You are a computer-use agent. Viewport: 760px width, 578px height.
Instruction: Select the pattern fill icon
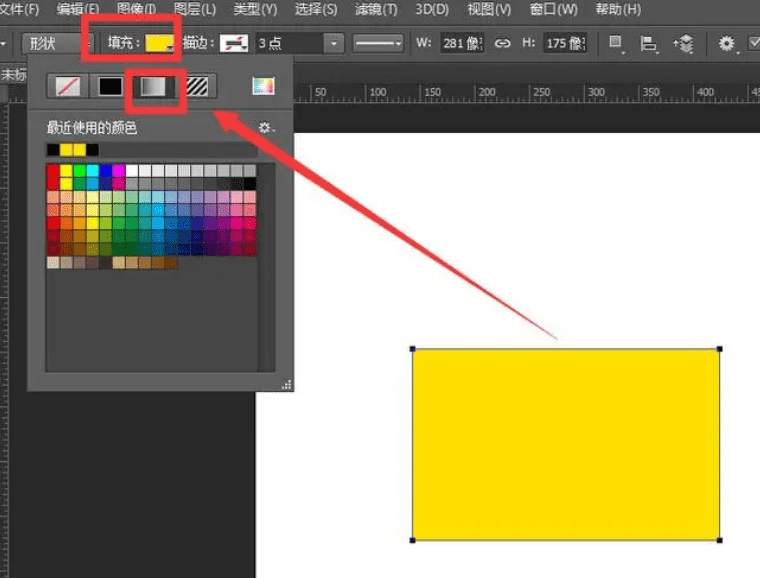coord(197,87)
